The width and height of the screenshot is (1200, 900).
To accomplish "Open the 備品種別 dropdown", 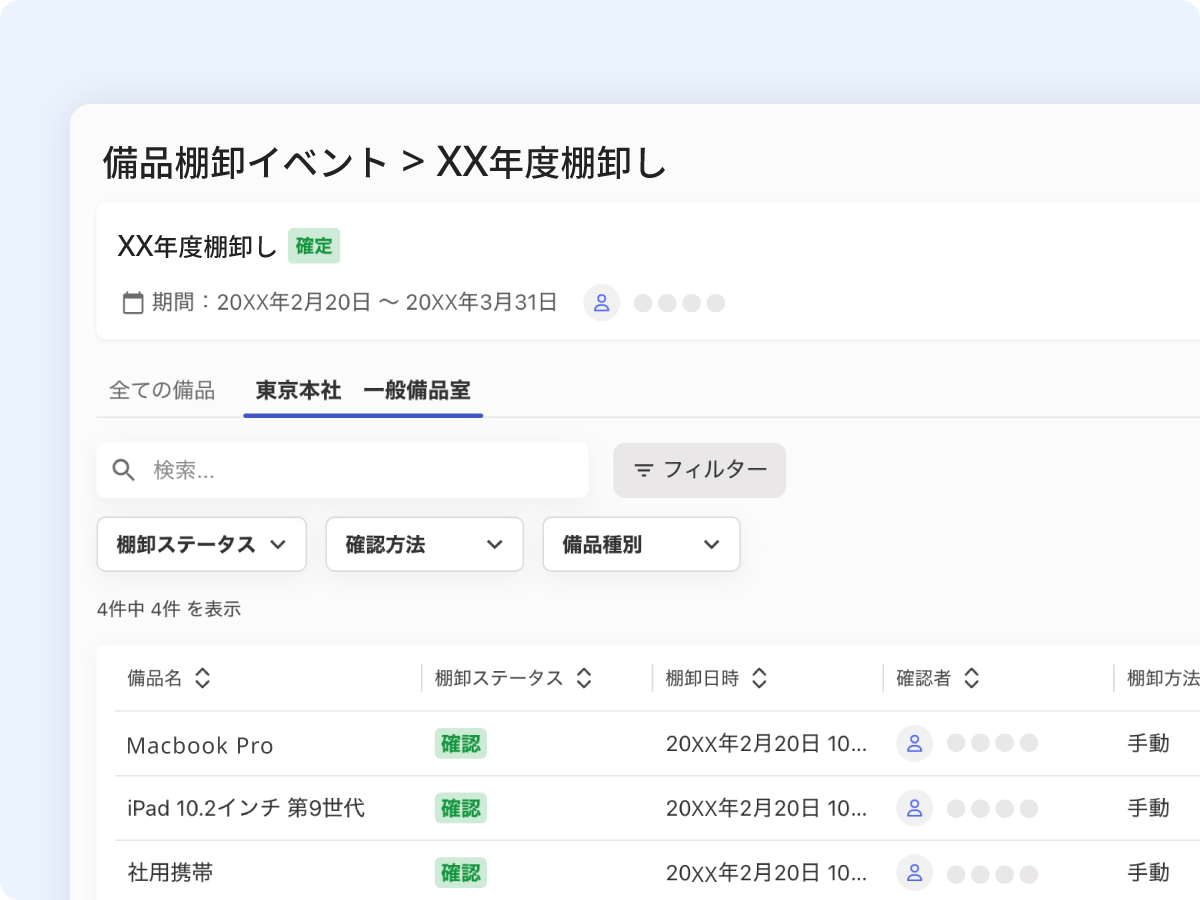I will coord(641,544).
